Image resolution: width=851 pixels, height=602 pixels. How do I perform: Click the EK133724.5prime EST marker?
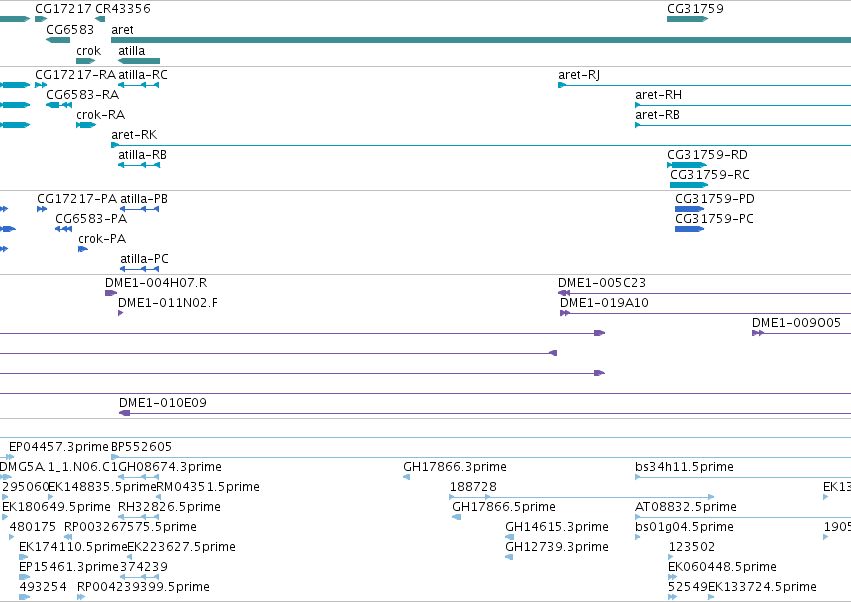711,597
